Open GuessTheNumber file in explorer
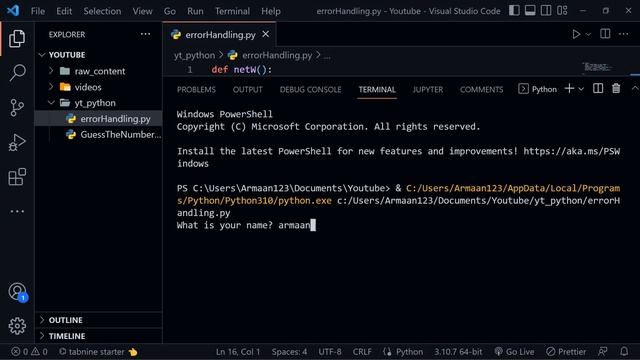The width and height of the screenshot is (640, 360). [x=98, y=134]
